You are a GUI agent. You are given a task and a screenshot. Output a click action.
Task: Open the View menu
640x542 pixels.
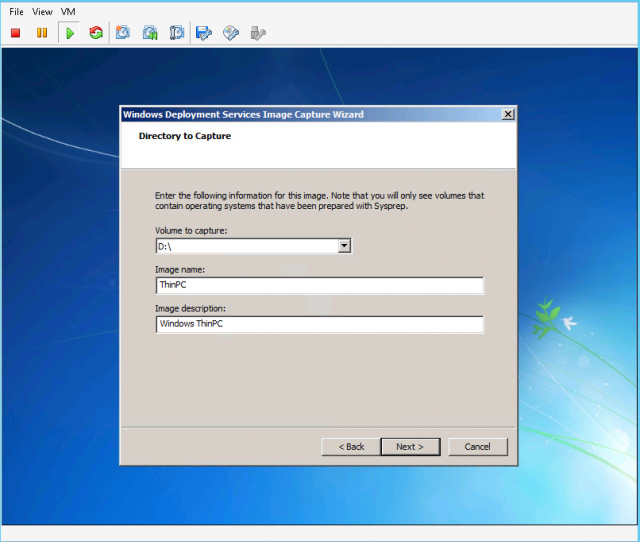42,11
